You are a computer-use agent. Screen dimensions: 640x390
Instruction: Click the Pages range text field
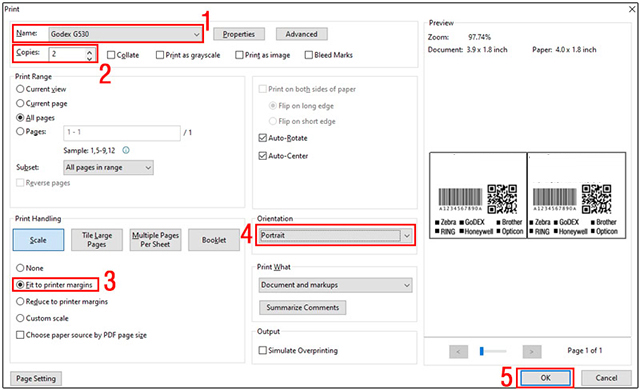(122, 133)
